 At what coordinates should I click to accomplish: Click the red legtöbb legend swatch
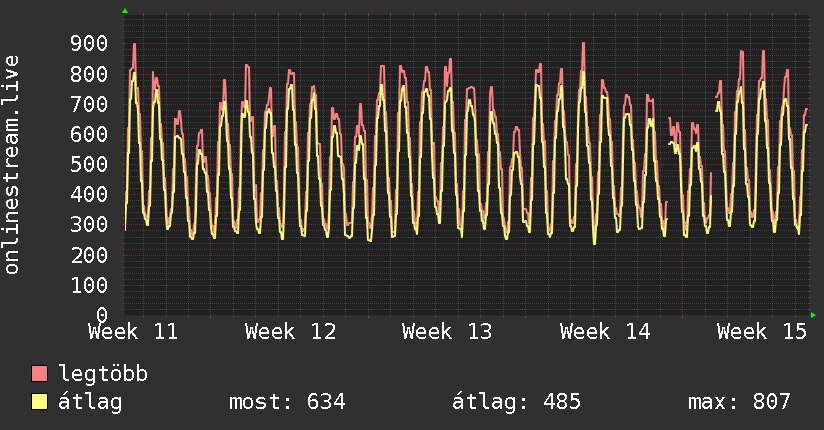point(39,374)
